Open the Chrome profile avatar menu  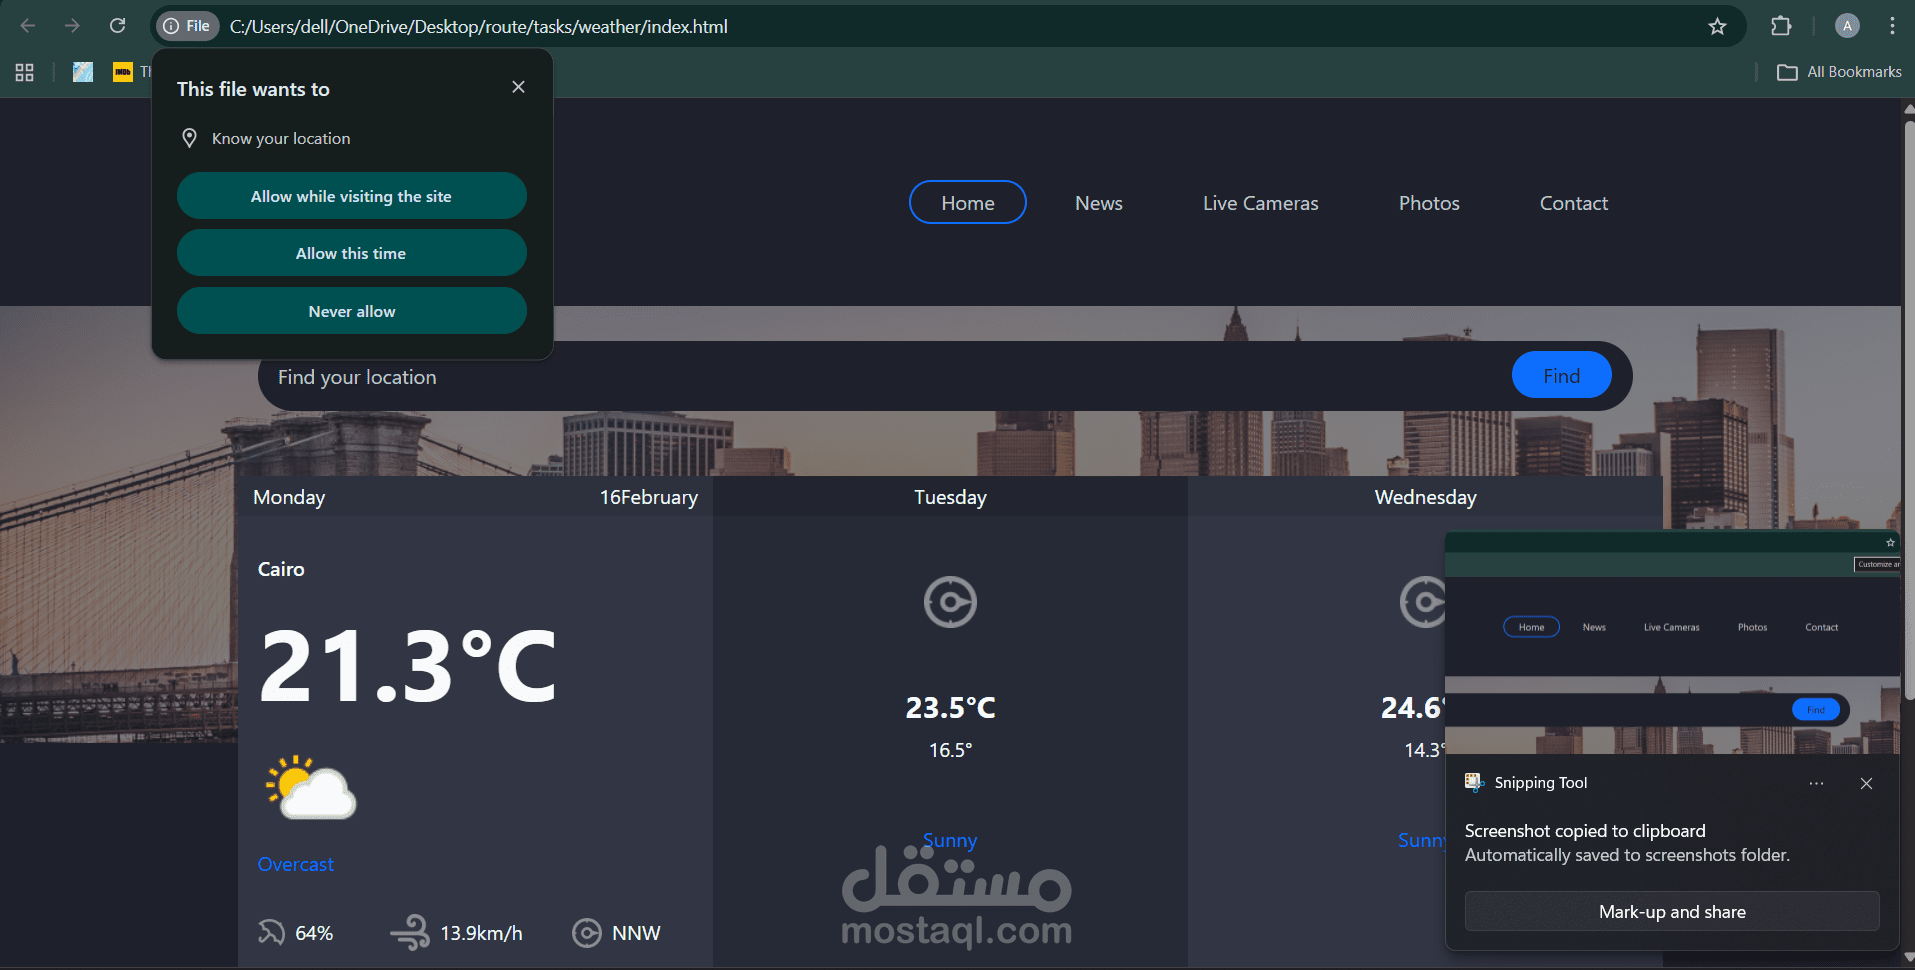[1846, 25]
